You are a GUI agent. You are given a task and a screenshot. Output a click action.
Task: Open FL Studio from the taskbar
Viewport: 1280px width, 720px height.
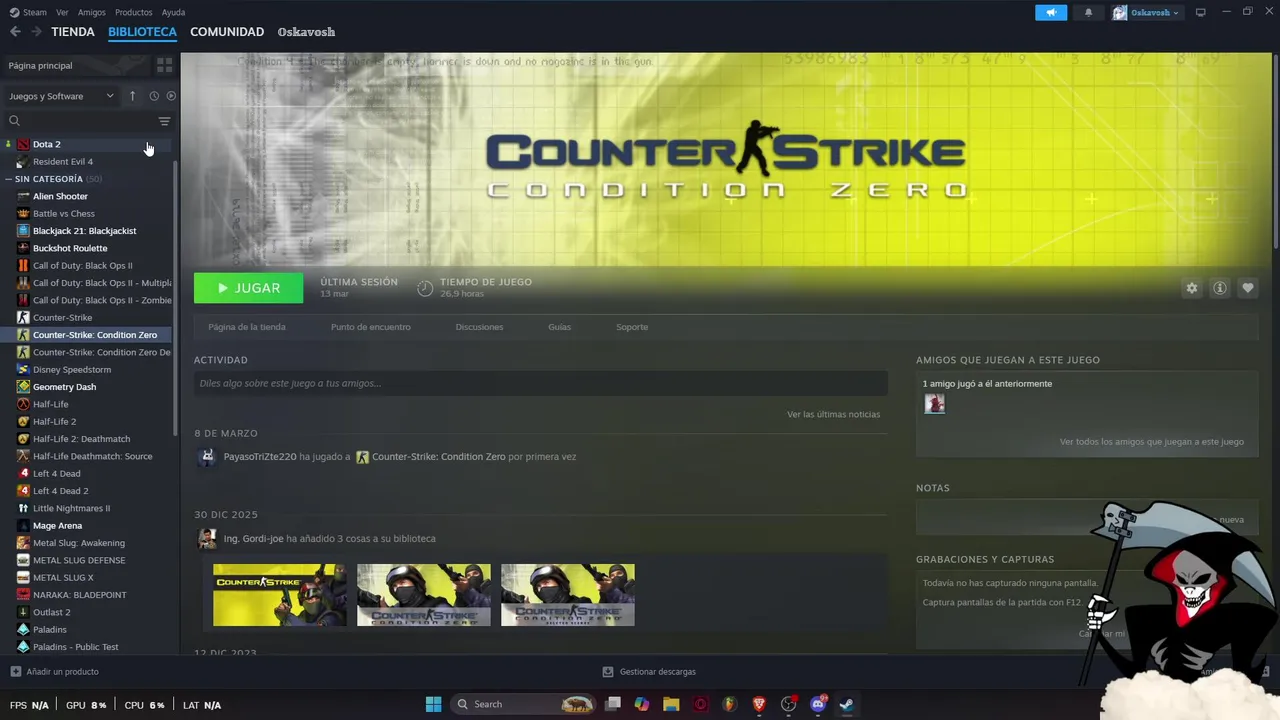click(730, 704)
